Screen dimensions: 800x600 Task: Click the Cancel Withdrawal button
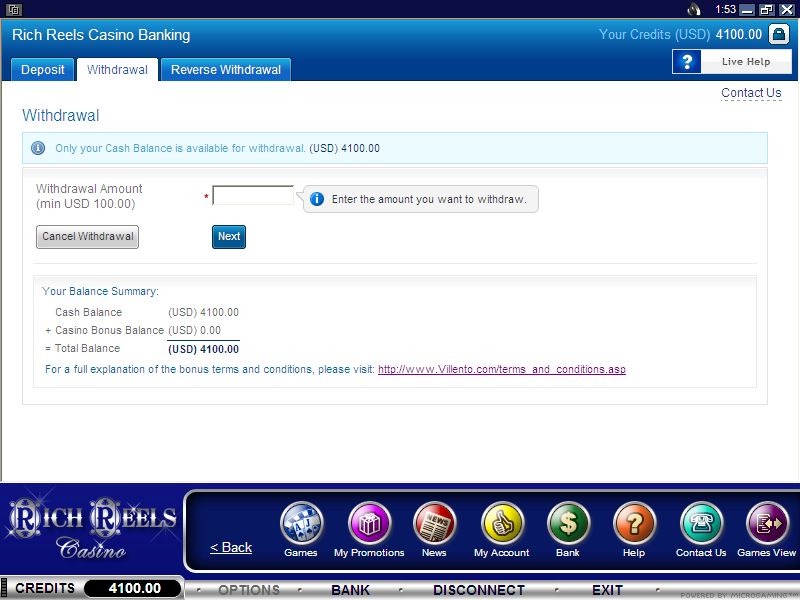pyautogui.click(x=87, y=237)
